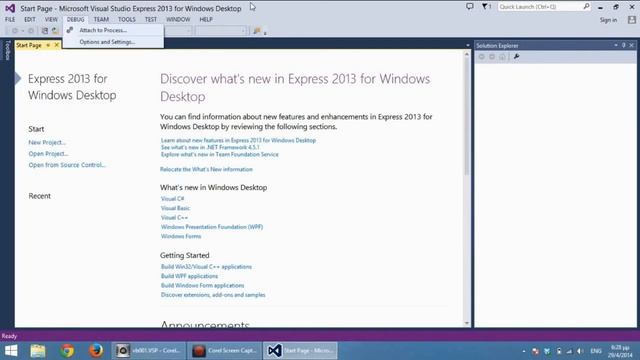Click the Solution Explorer Home icon

pyautogui.click(x=502, y=57)
